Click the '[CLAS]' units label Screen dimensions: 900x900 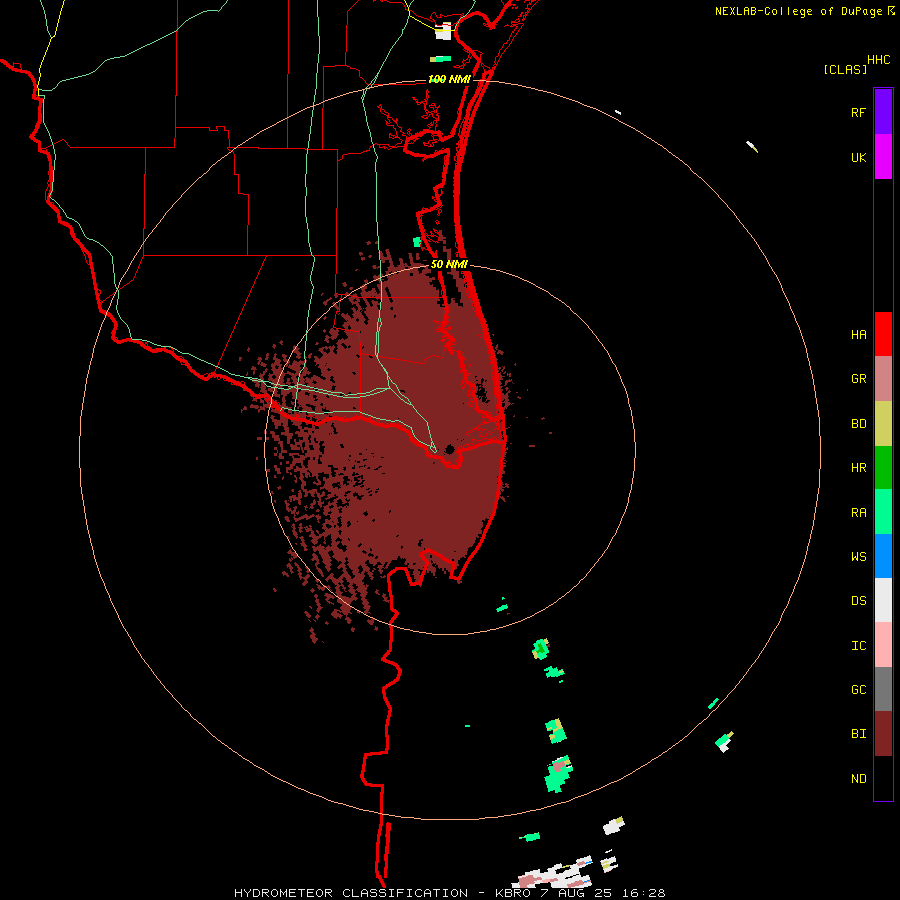coord(845,70)
